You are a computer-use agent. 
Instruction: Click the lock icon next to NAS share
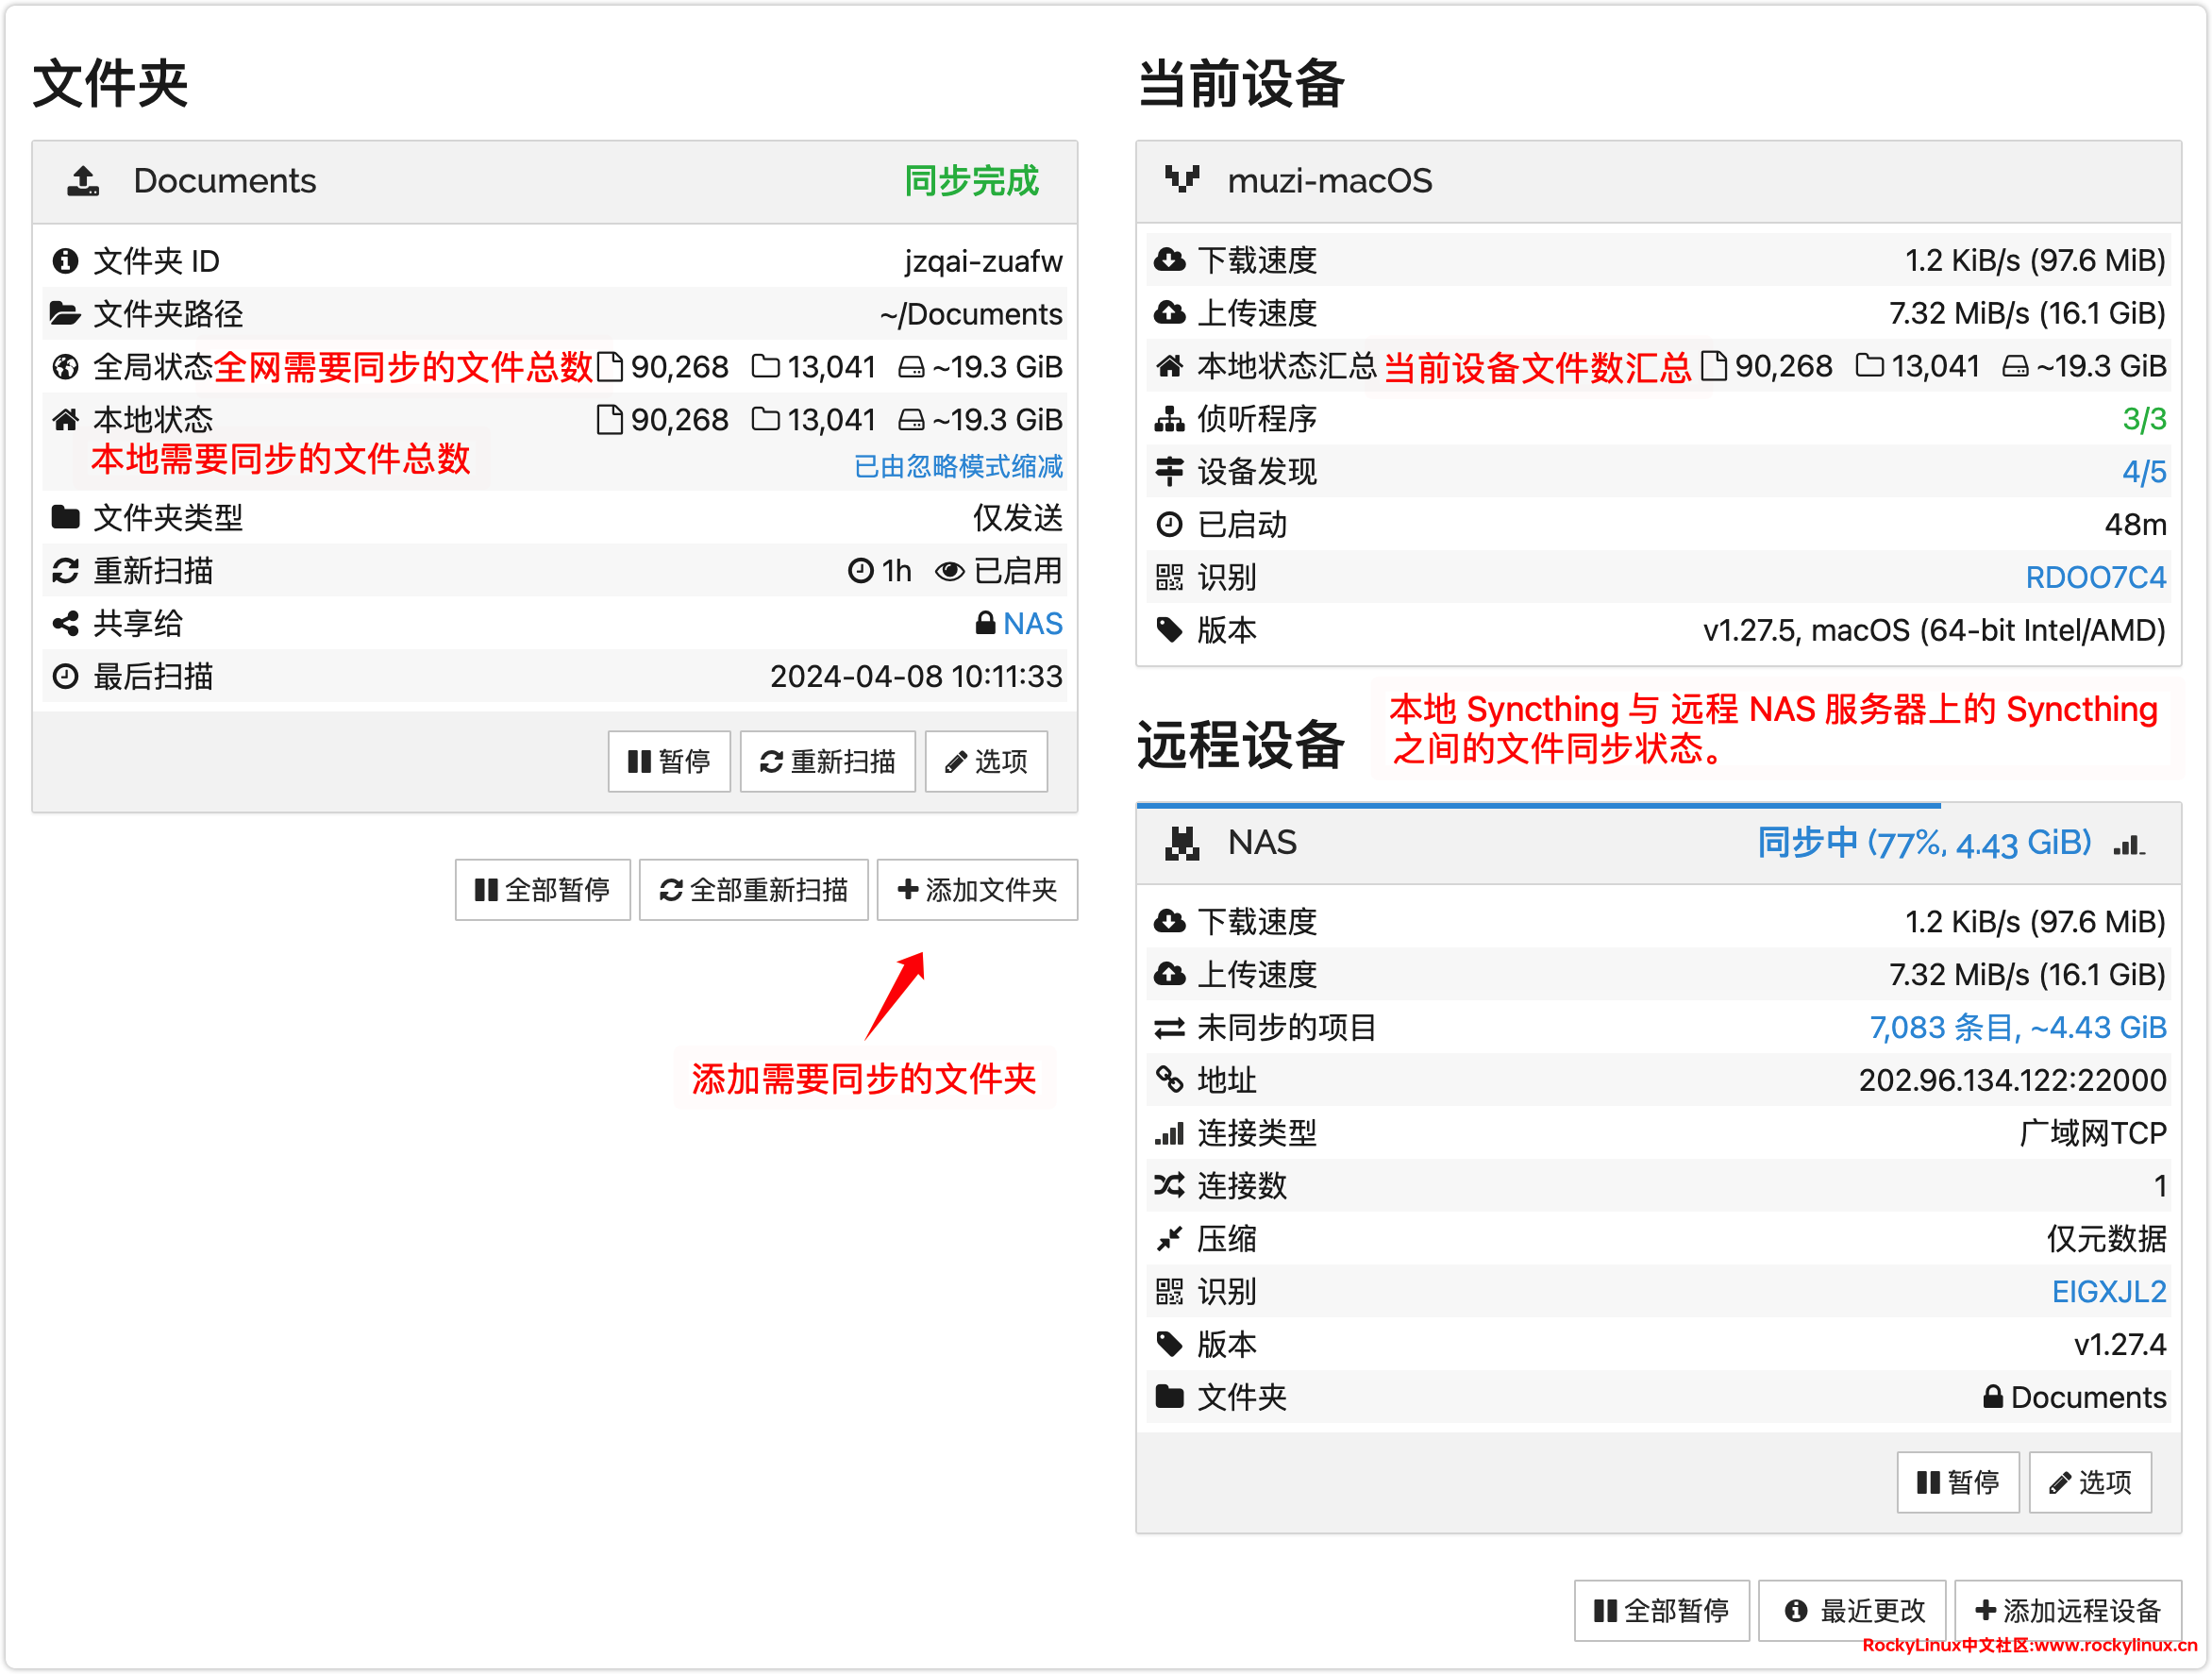tap(985, 624)
